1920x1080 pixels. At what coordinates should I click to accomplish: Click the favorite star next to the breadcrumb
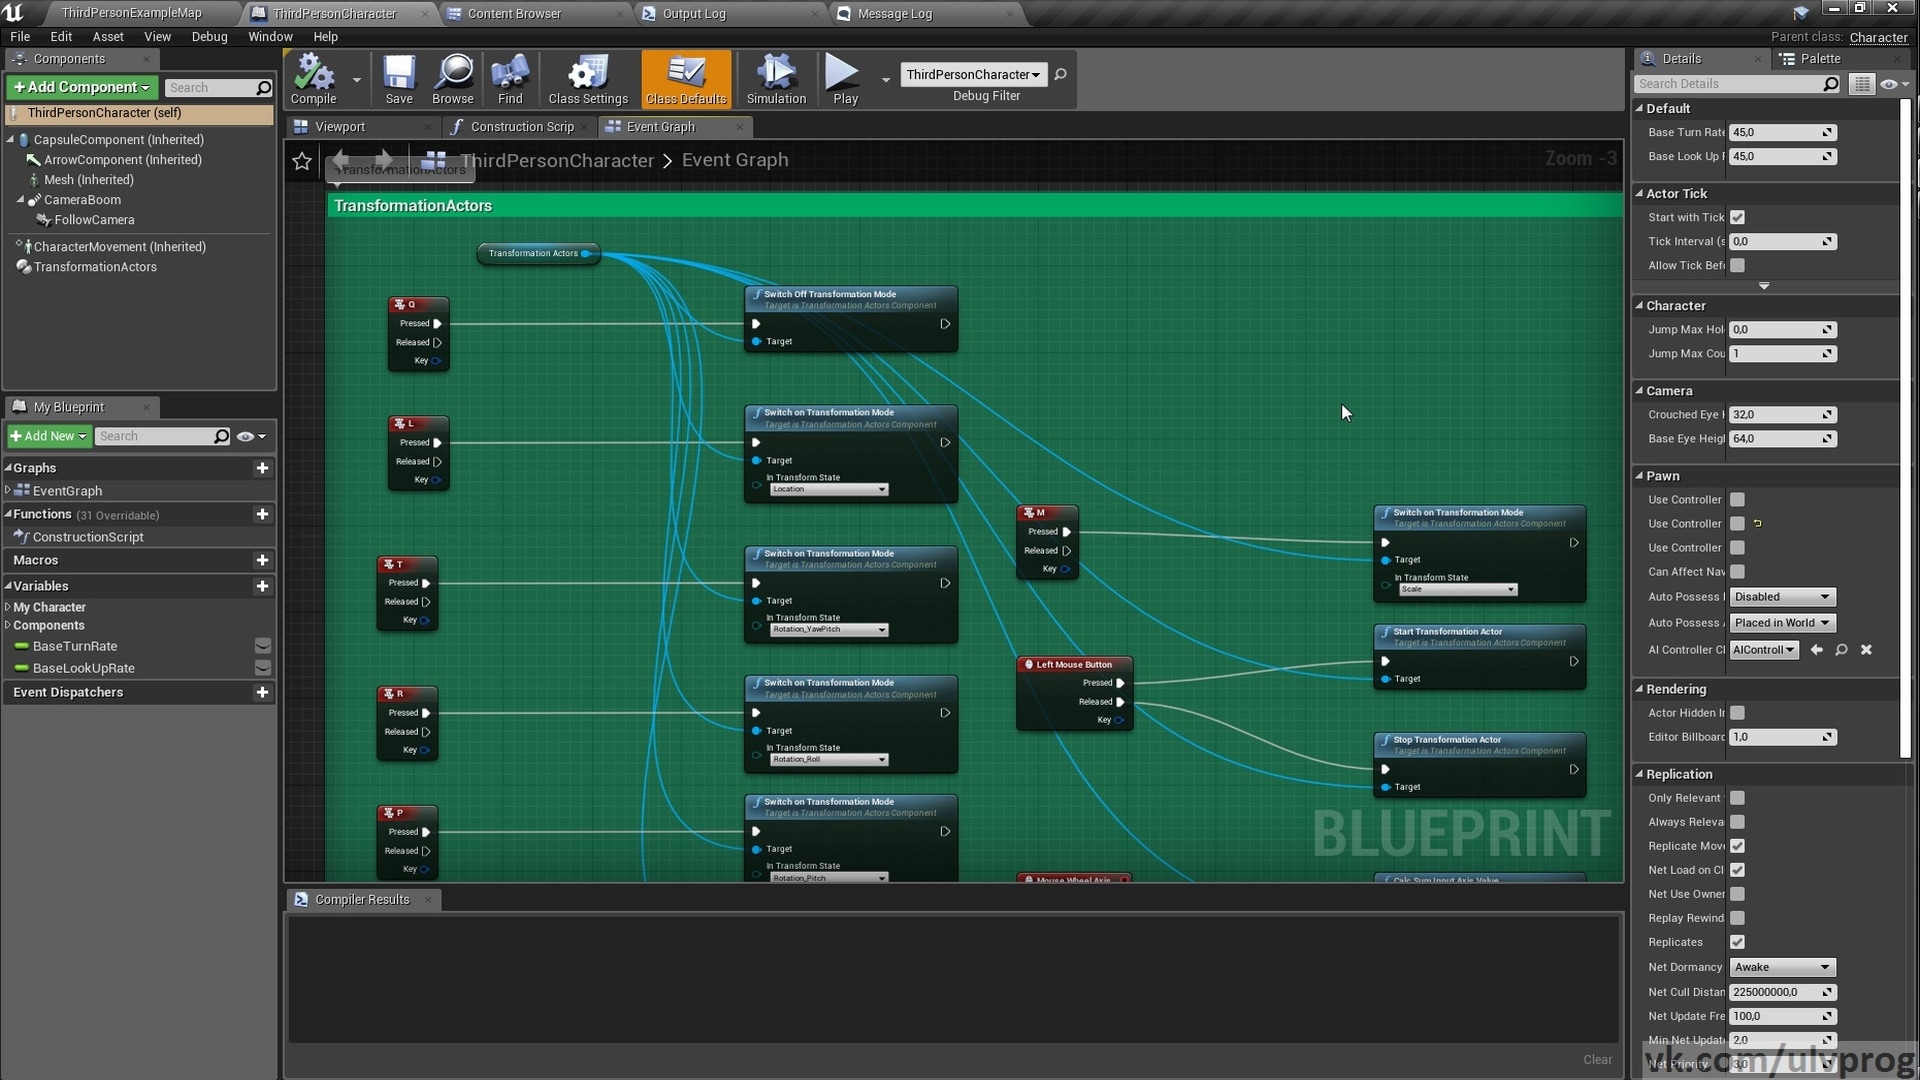302,161
